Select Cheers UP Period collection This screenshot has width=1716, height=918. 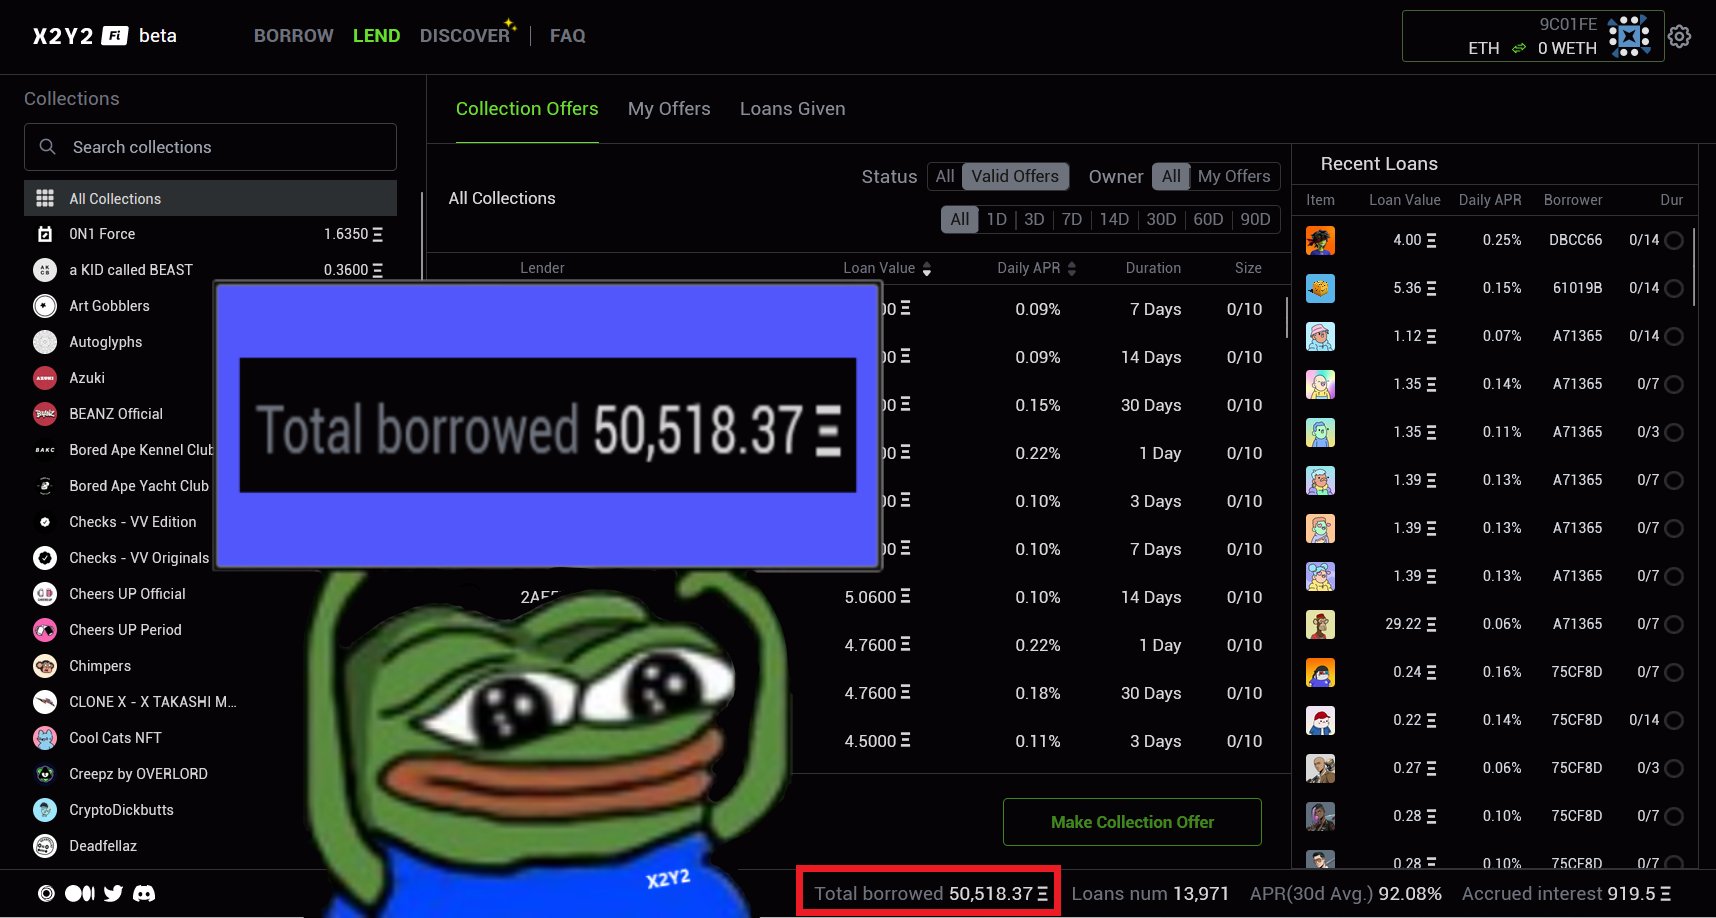click(x=125, y=630)
